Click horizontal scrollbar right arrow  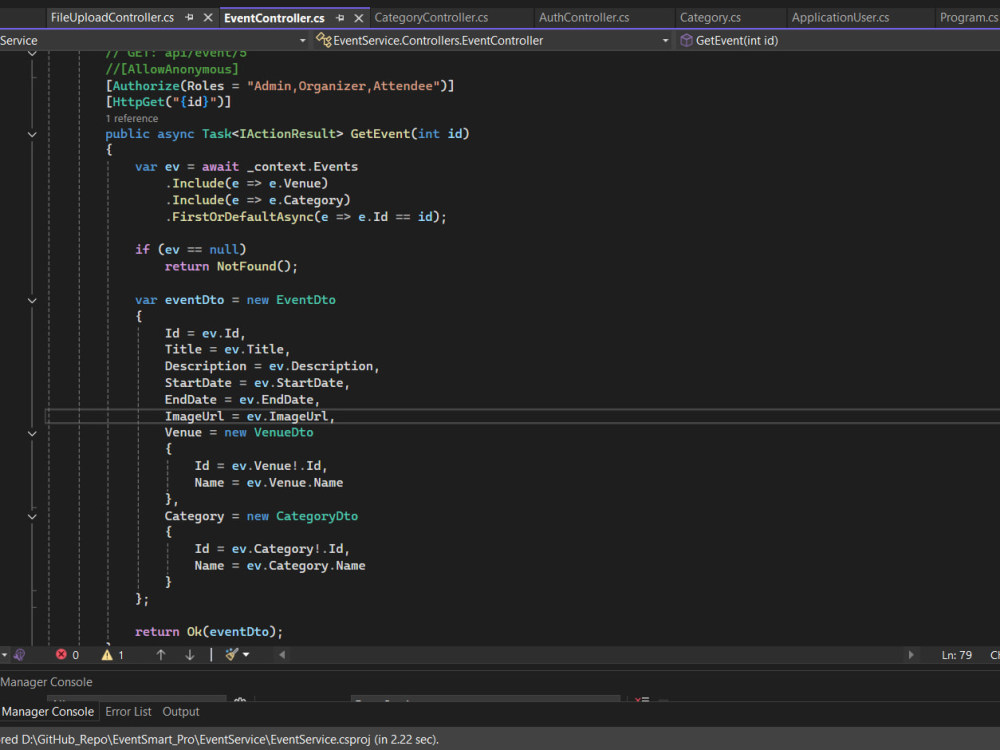[910, 654]
